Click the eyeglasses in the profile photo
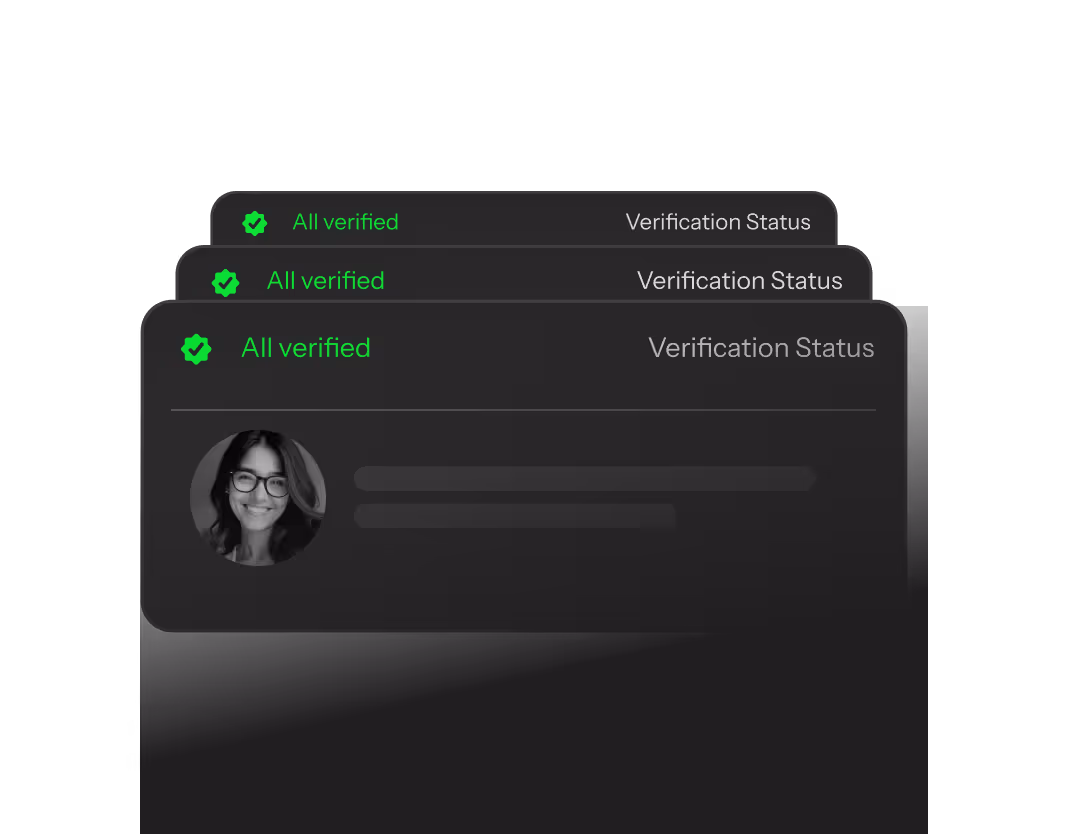The image size is (1080, 836). click(x=259, y=483)
